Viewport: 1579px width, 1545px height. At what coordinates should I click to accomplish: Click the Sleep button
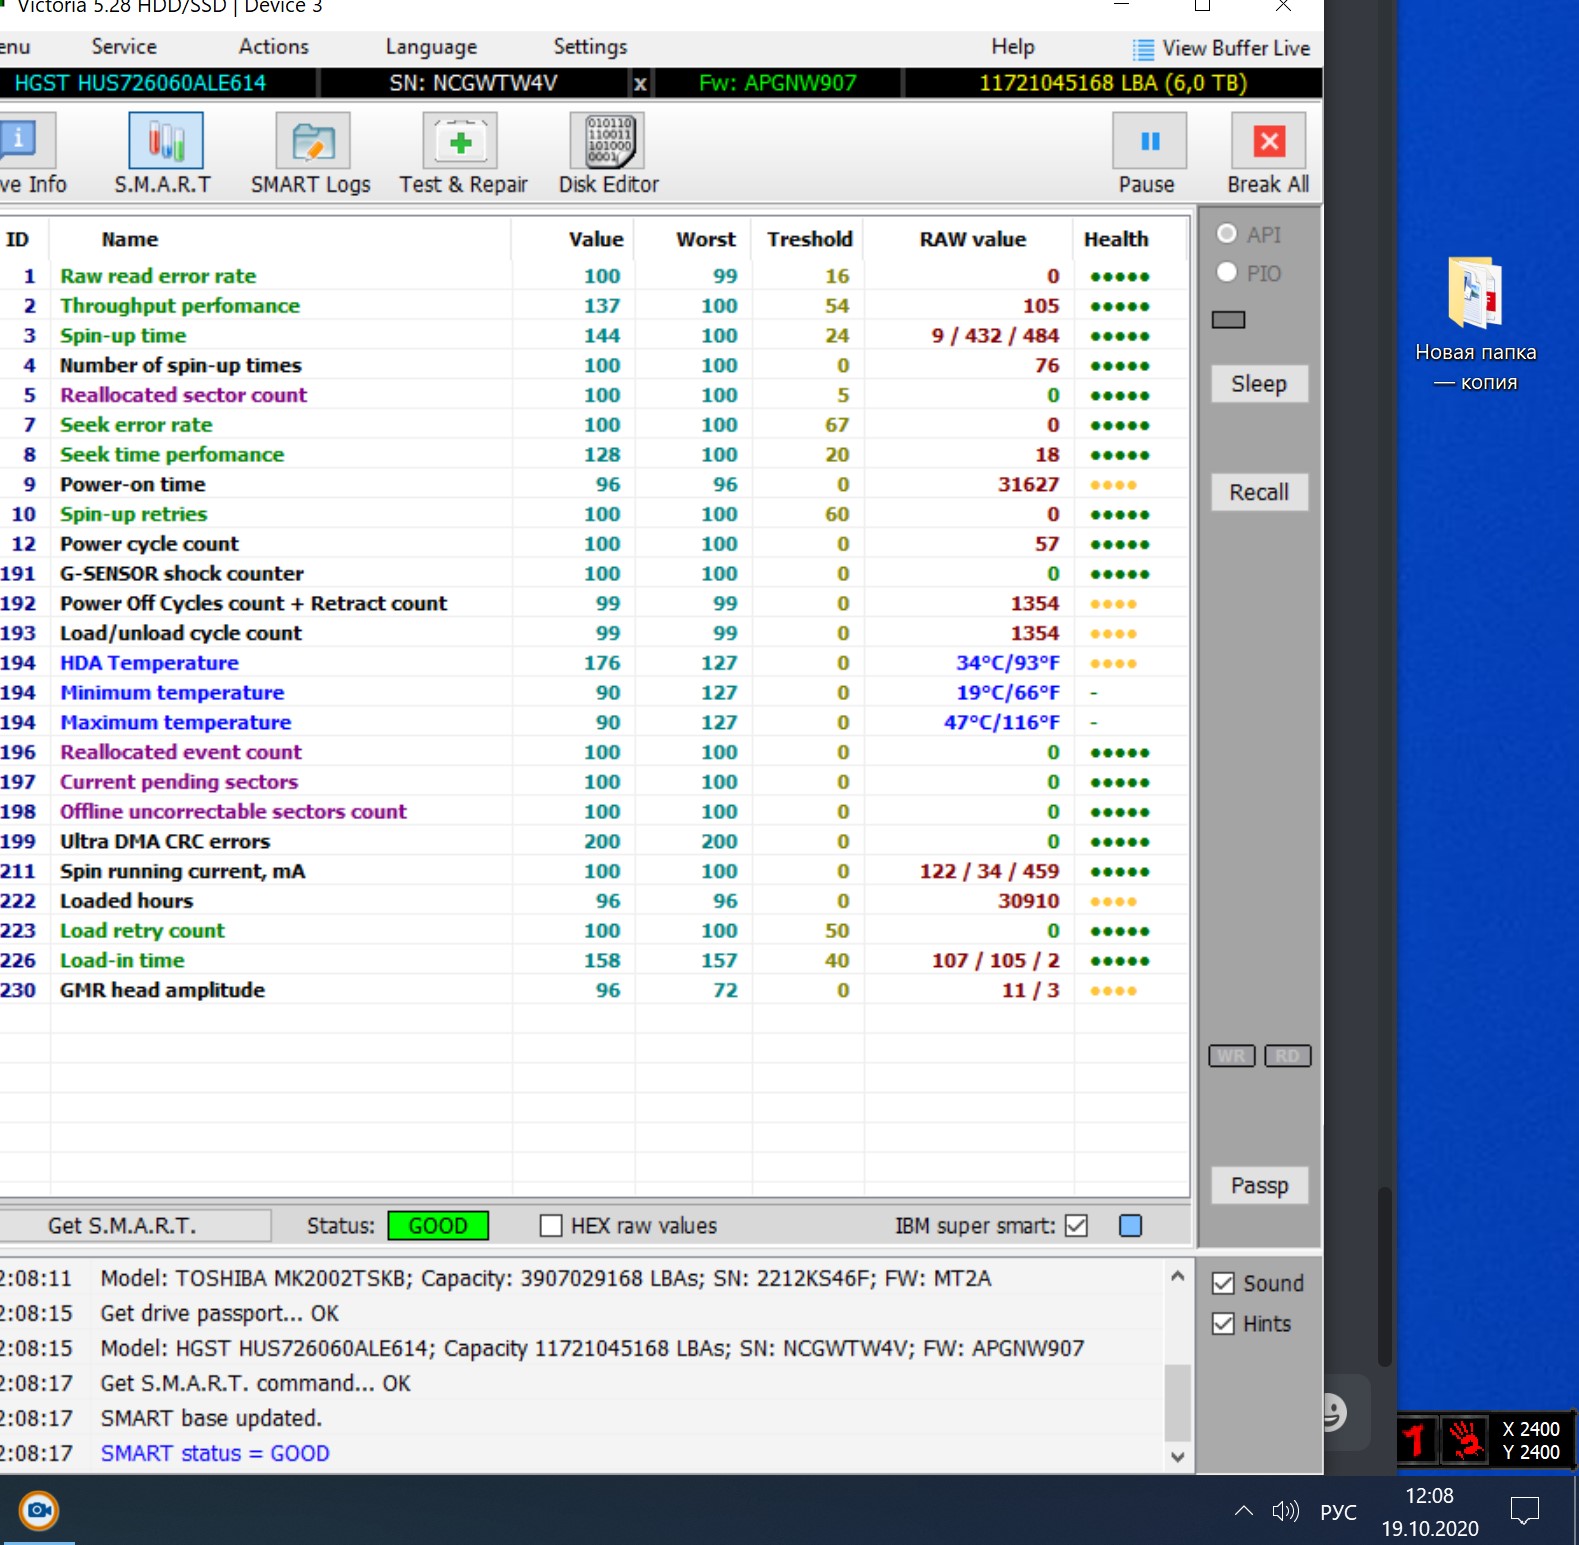tap(1258, 384)
